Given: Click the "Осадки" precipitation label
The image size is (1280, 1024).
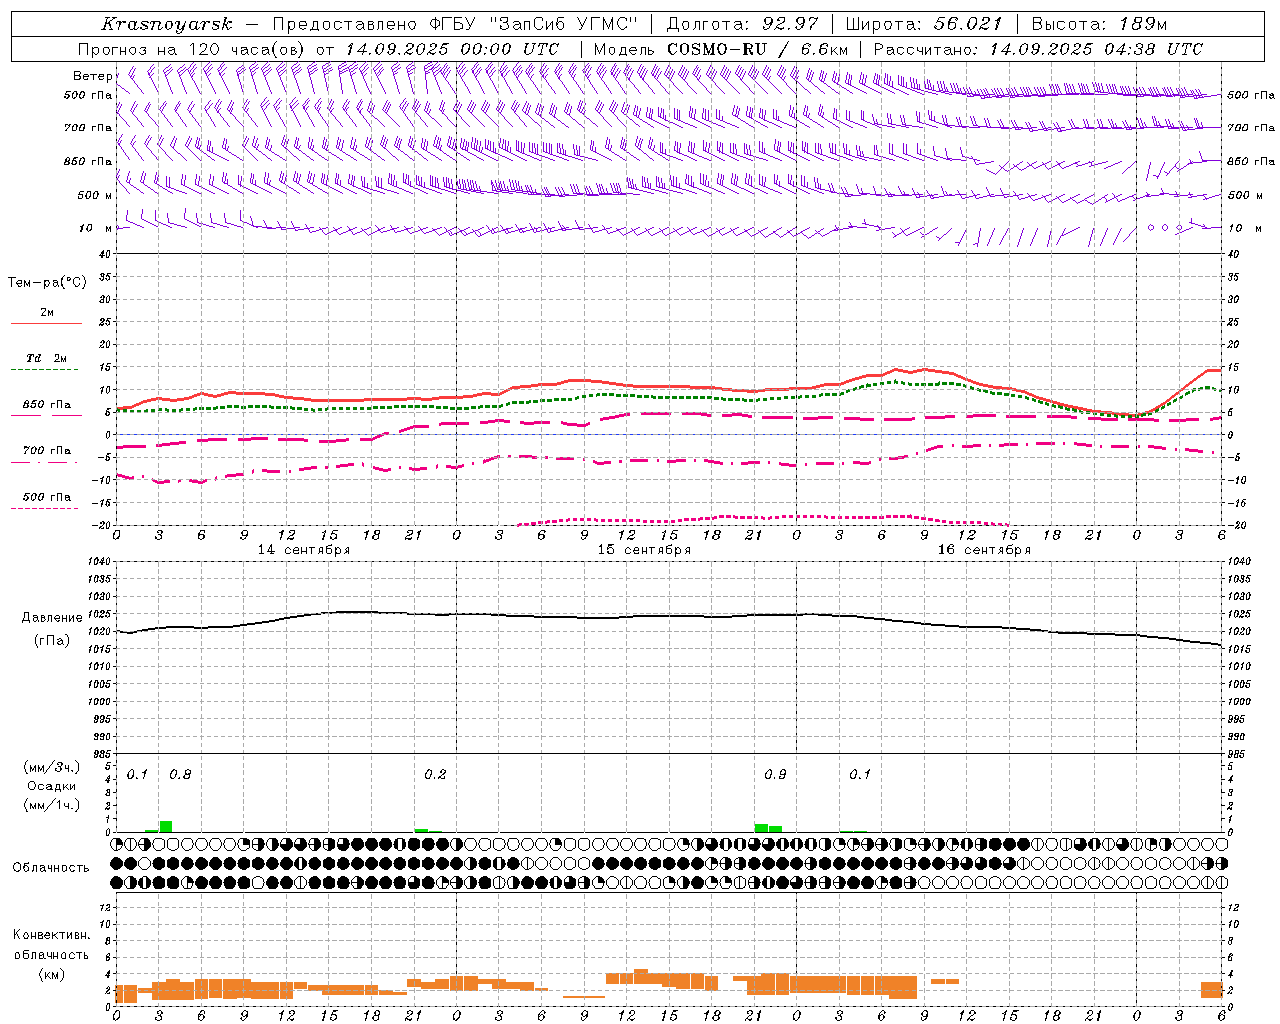Looking at the screenshot, I should [x=52, y=786].
